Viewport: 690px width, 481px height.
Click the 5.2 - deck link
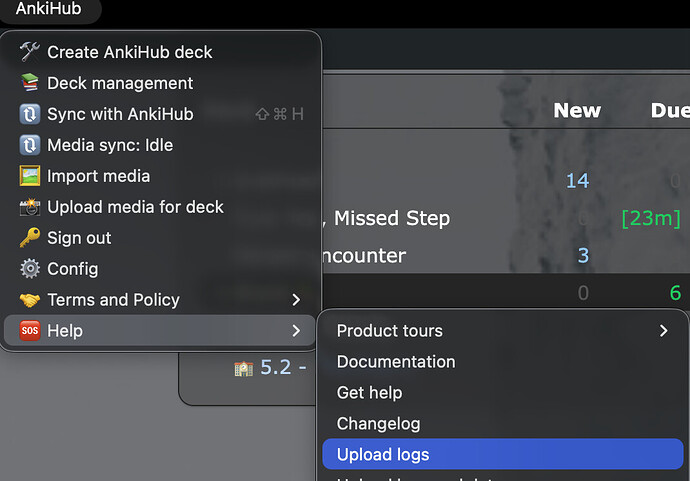283,367
